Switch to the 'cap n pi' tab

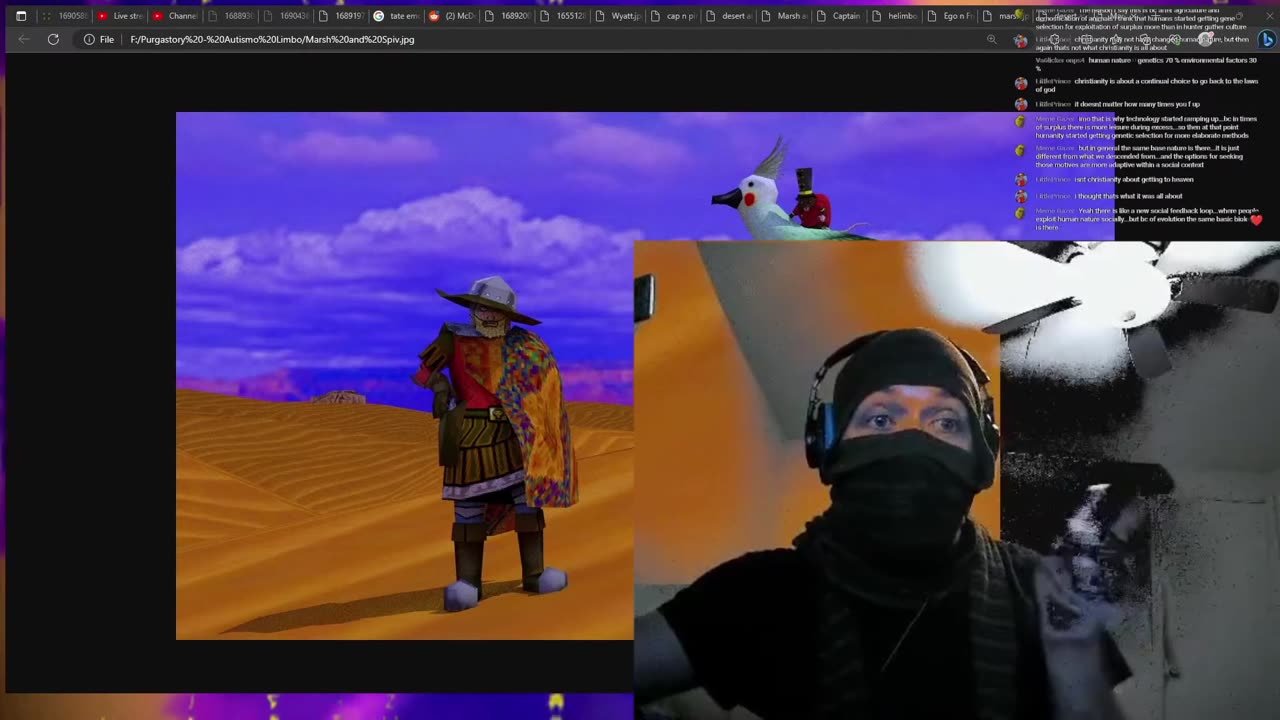(x=673, y=16)
